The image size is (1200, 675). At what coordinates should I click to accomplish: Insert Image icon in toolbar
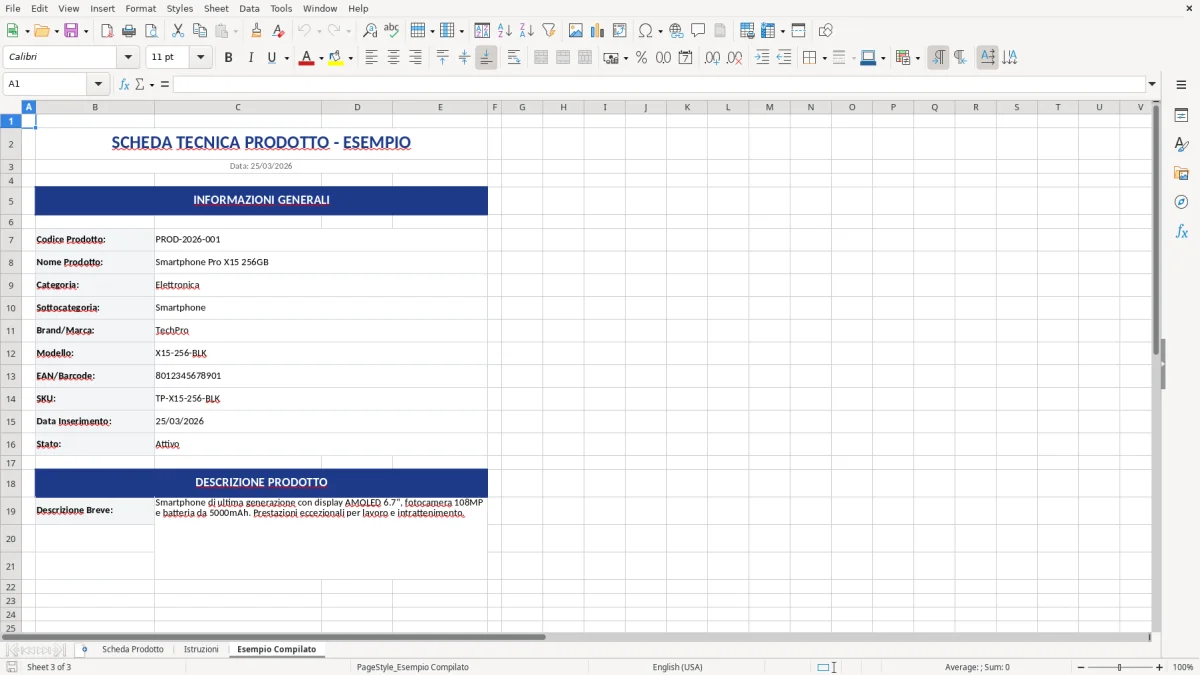pos(576,31)
